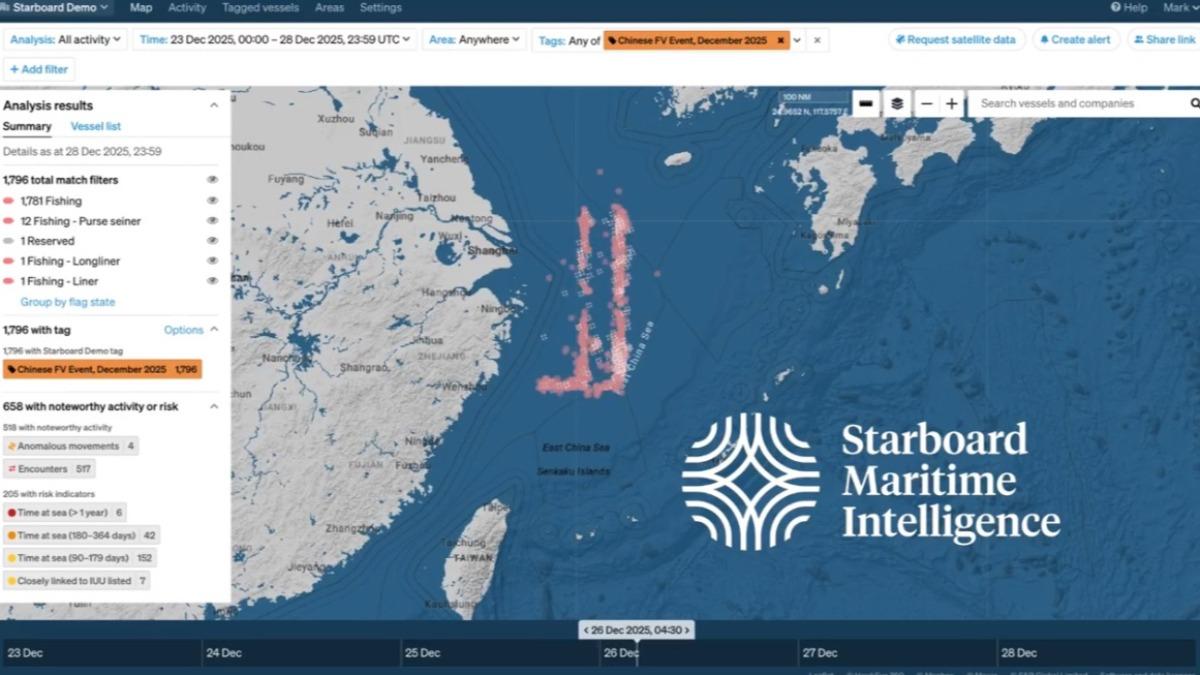Zoom out with the minus button
This screenshot has width=1200, height=675.
927,104
